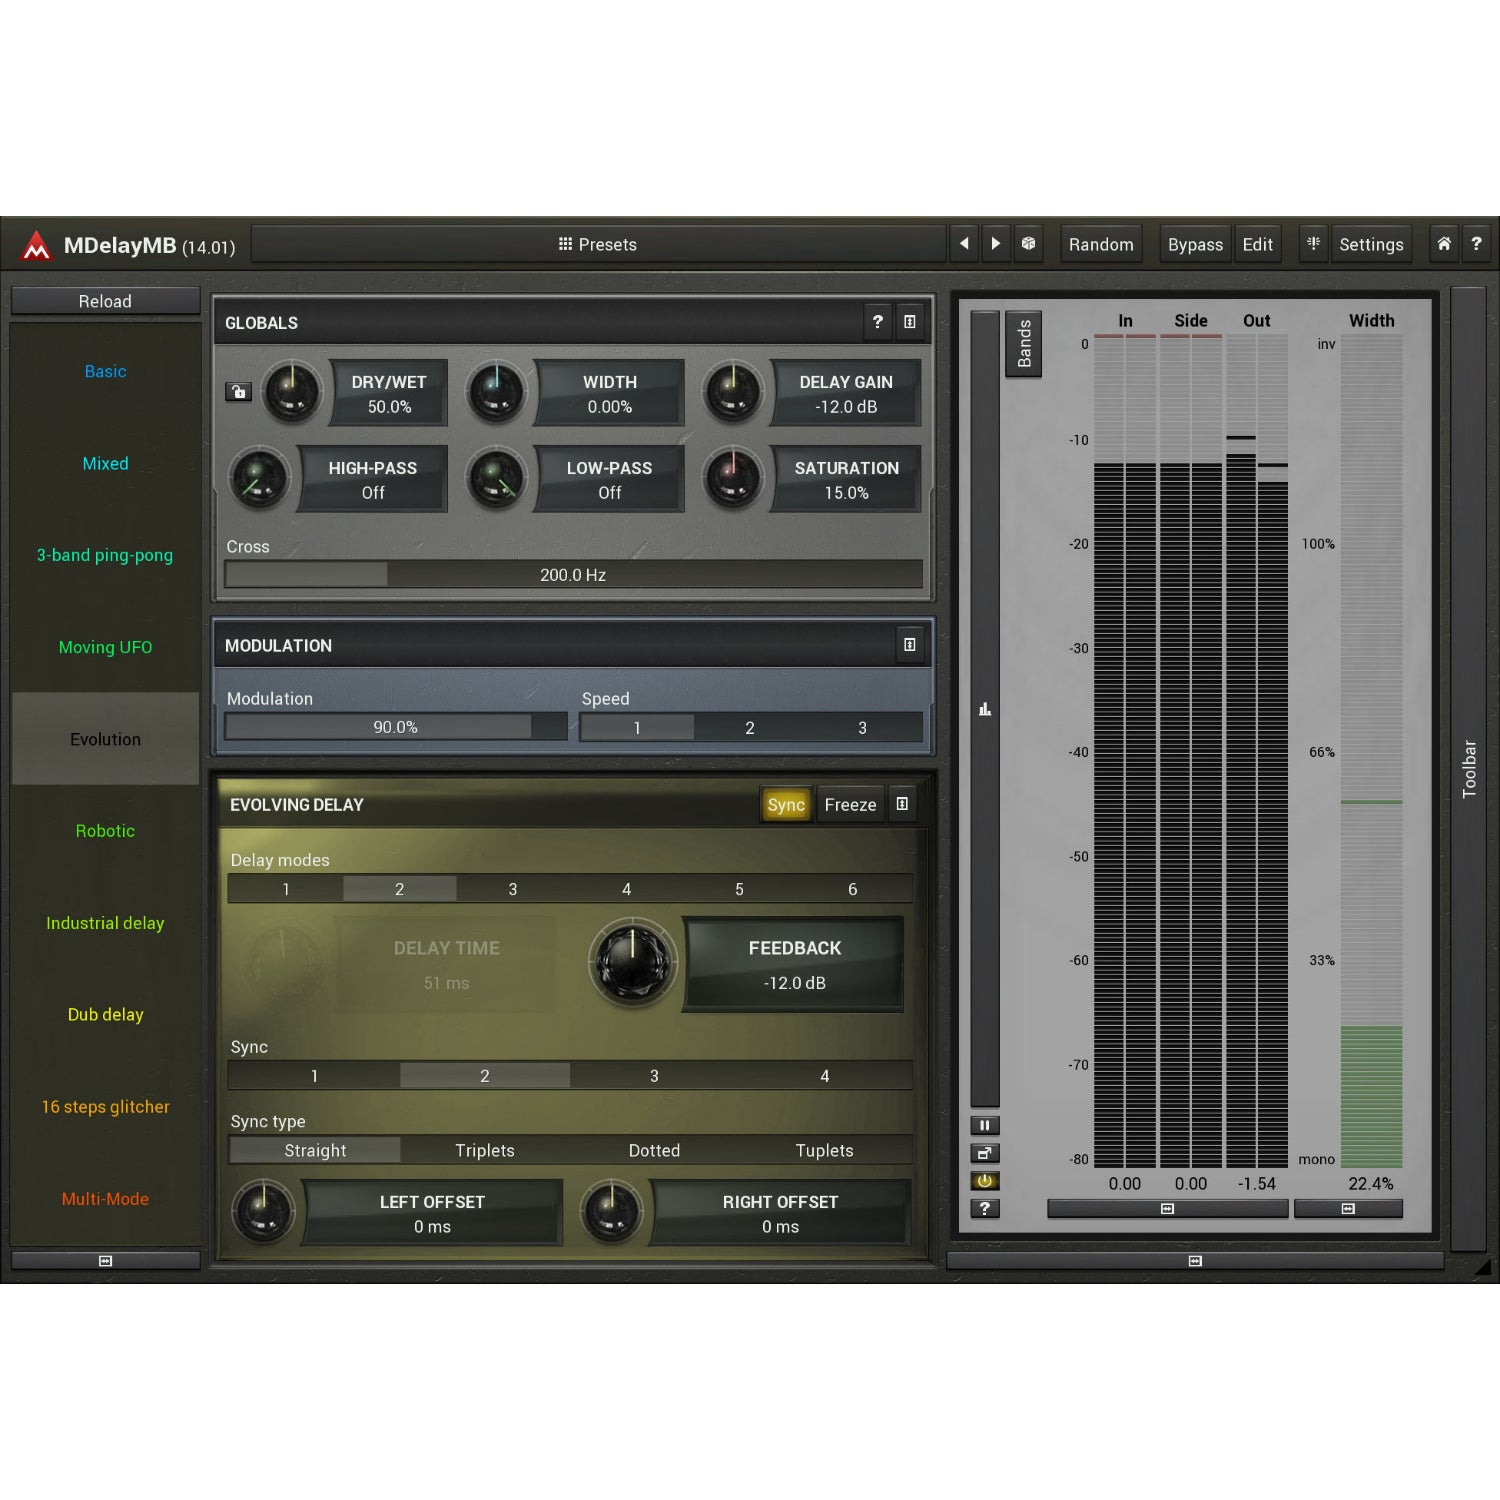Adjust the Cross 200.0 Hz slider
This screenshot has width=1500, height=1500.
tap(573, 574)
